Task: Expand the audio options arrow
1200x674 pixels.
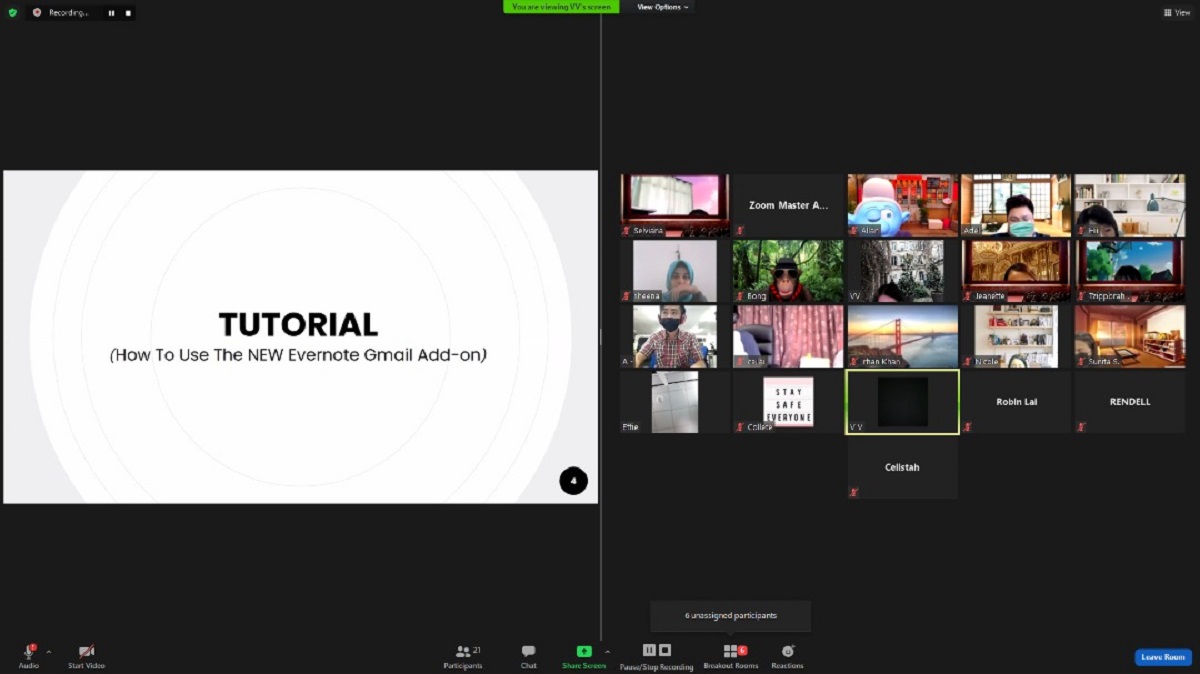Action: 49,652
